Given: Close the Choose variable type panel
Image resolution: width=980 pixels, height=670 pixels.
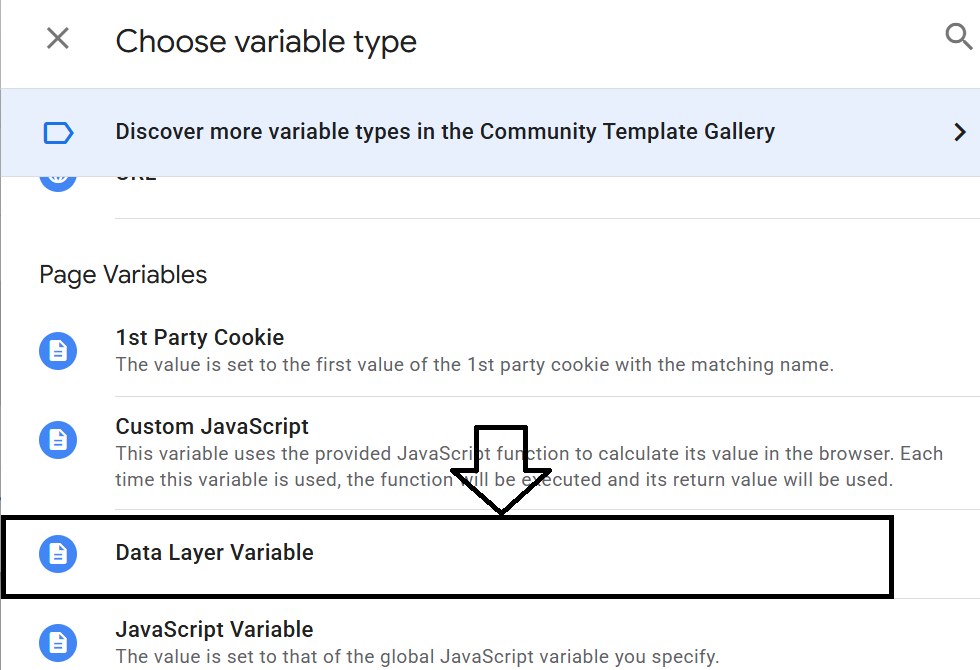Looking at the screenshot, I should pyautogui.click(x=58, y=39).
